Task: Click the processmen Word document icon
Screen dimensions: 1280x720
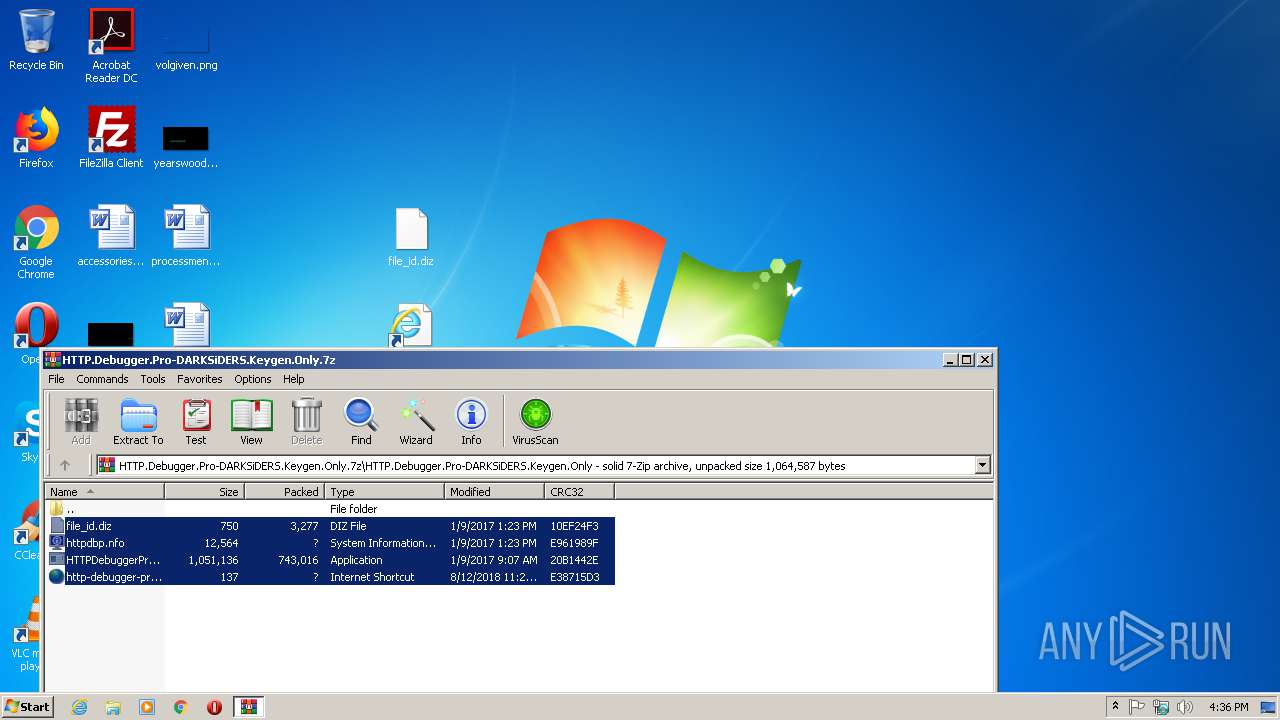Action: 186,236
